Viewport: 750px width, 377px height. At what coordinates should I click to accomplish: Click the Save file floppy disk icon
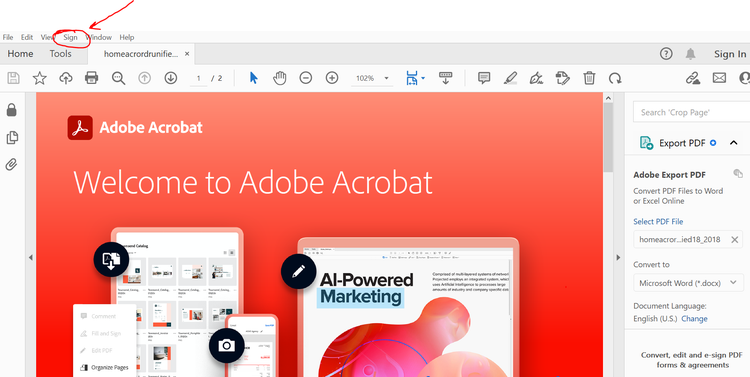pyautogui.click(x=13, y=78)
